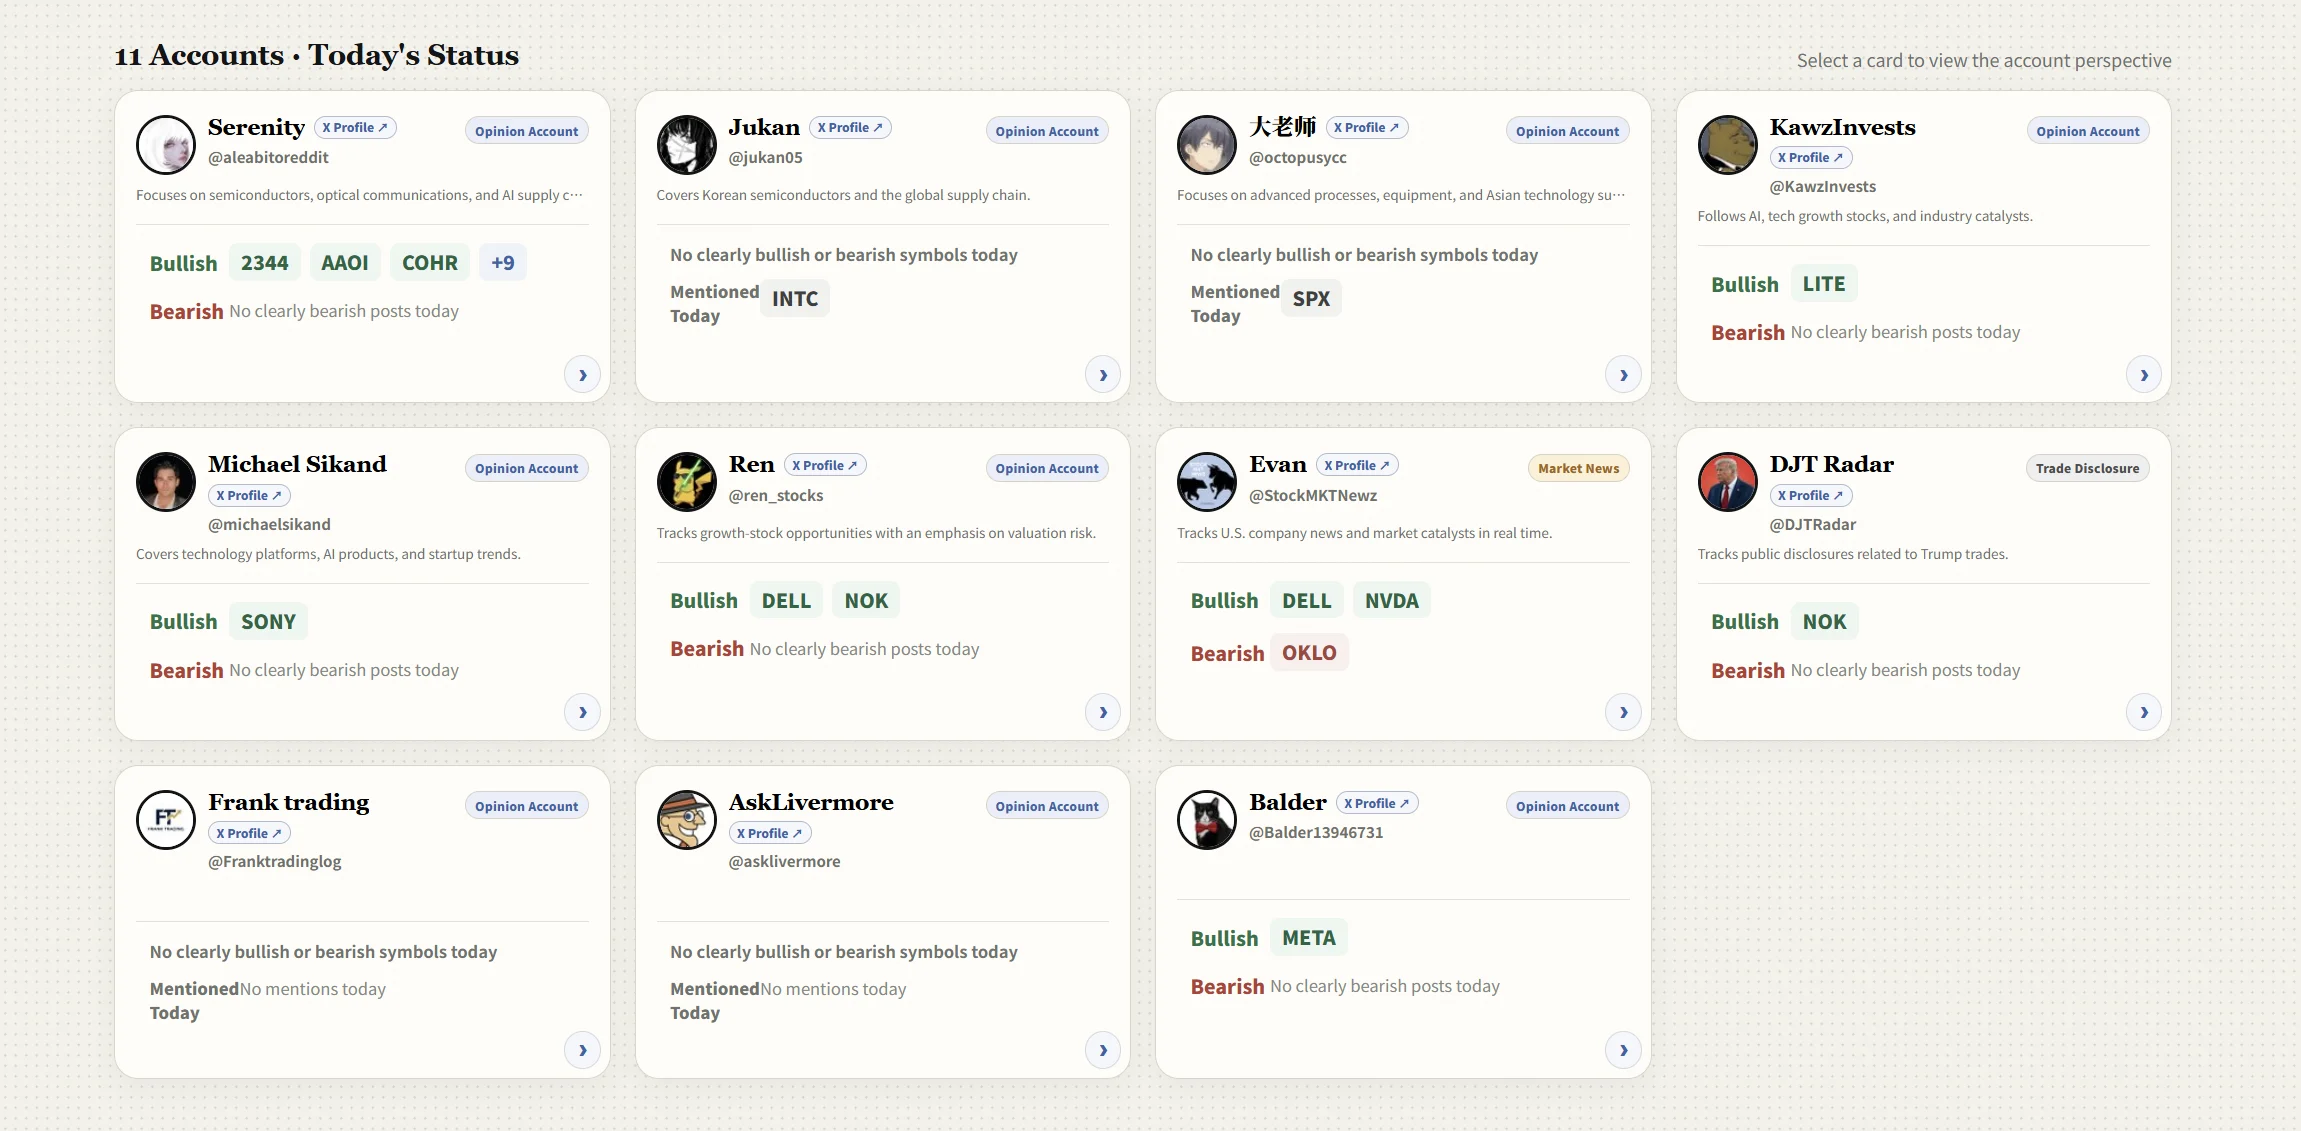Image resolution: width=2301 pixels, height=1131 pixels.
Task: Click Michael Sikand's avatar image
Action: point(166,482)
